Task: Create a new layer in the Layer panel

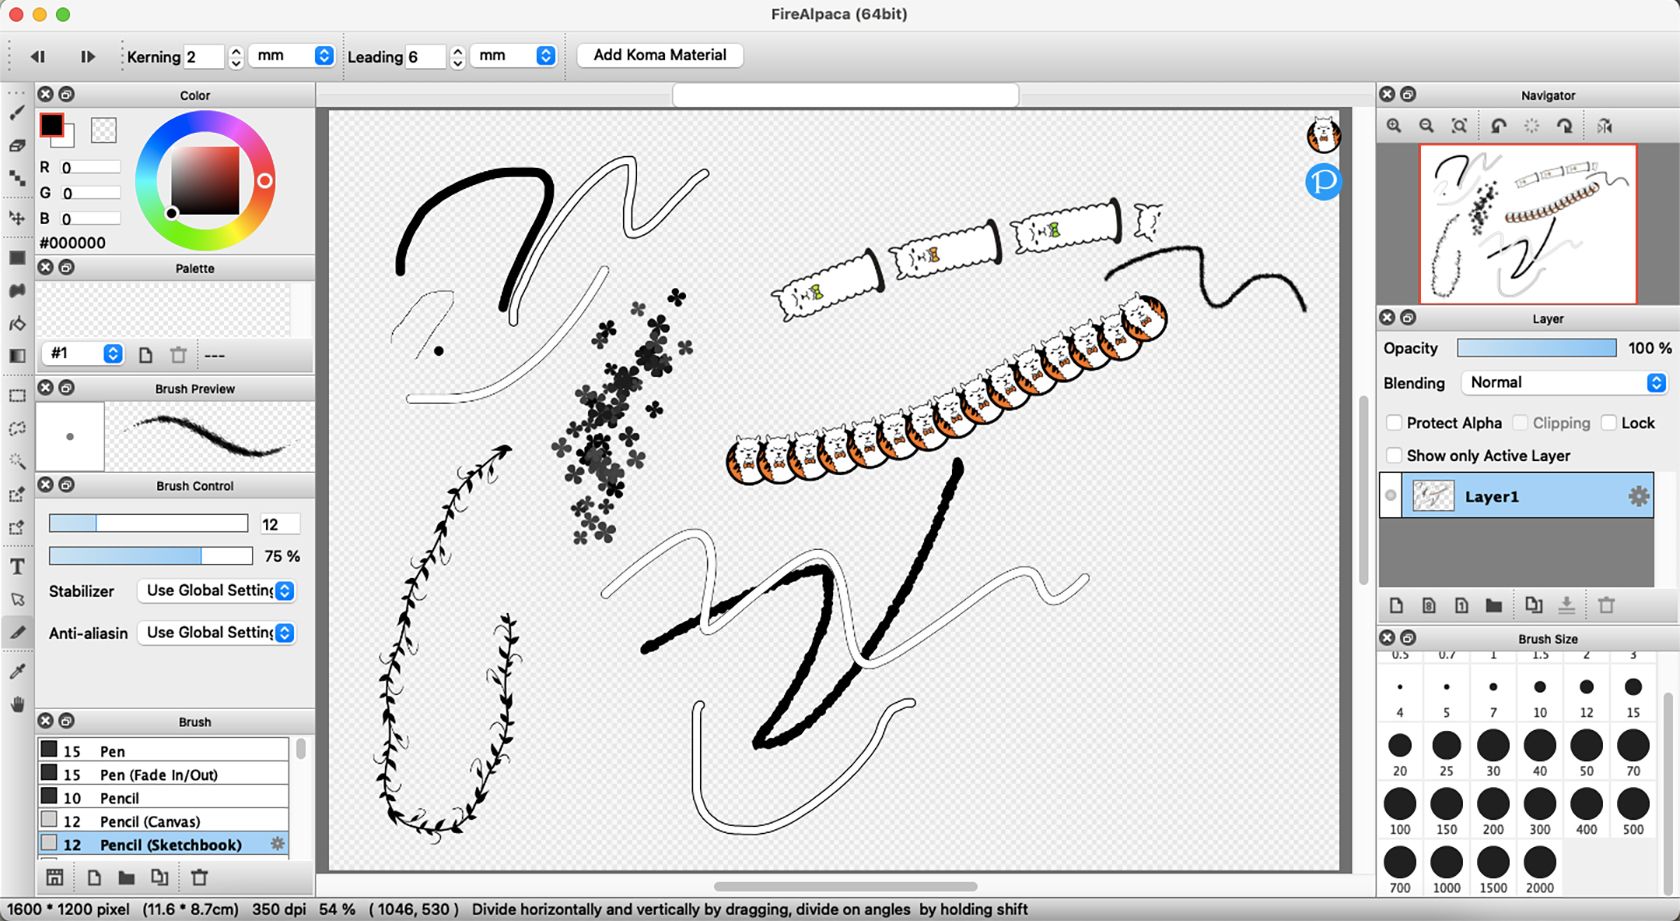Action: tap(1396, 605)
